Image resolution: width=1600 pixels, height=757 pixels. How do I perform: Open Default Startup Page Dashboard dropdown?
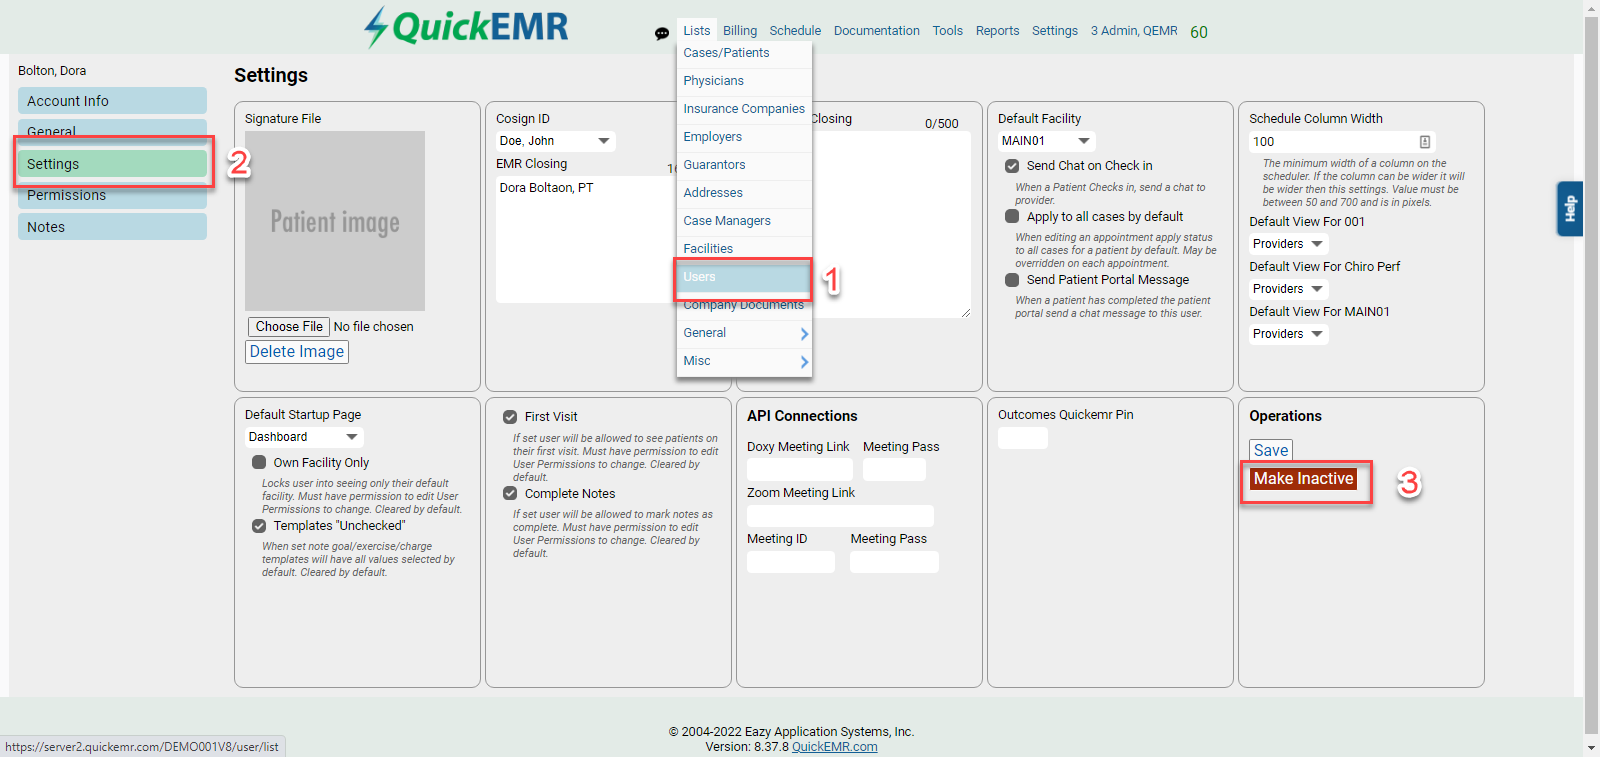[x=304, y=437]
